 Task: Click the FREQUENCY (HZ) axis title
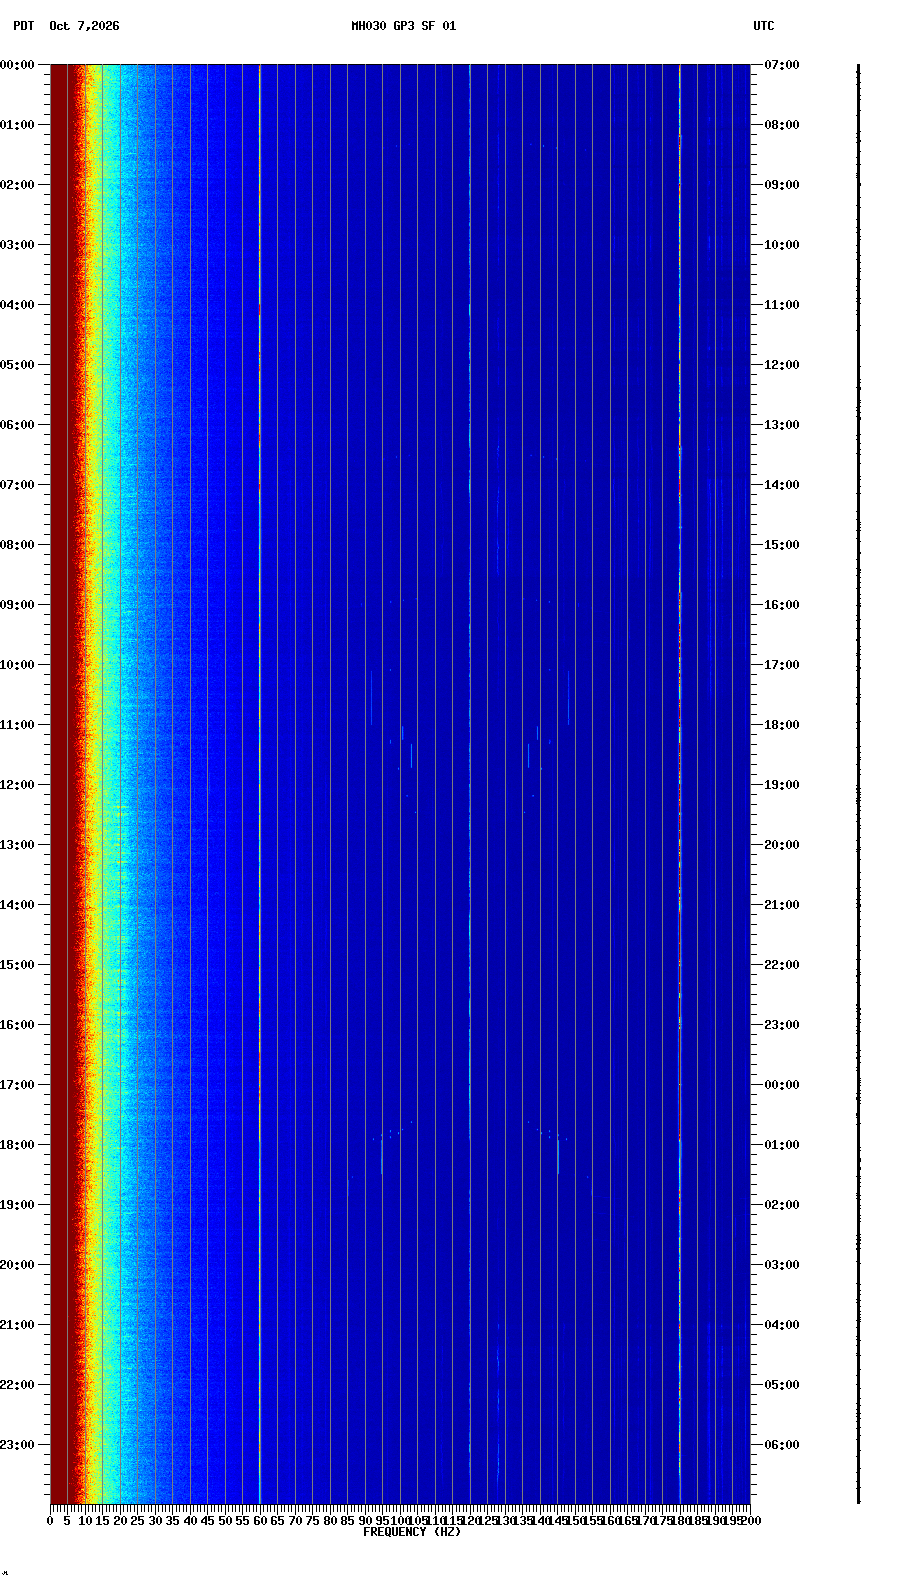point(412,1532)
